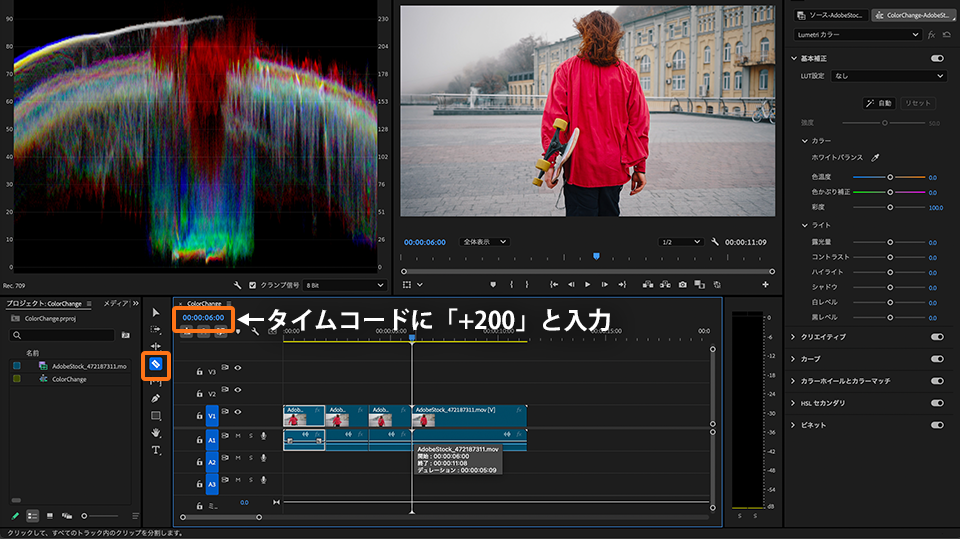Select the Hand tool
Screen dimensions: 960x540
[x=156, y=433]
